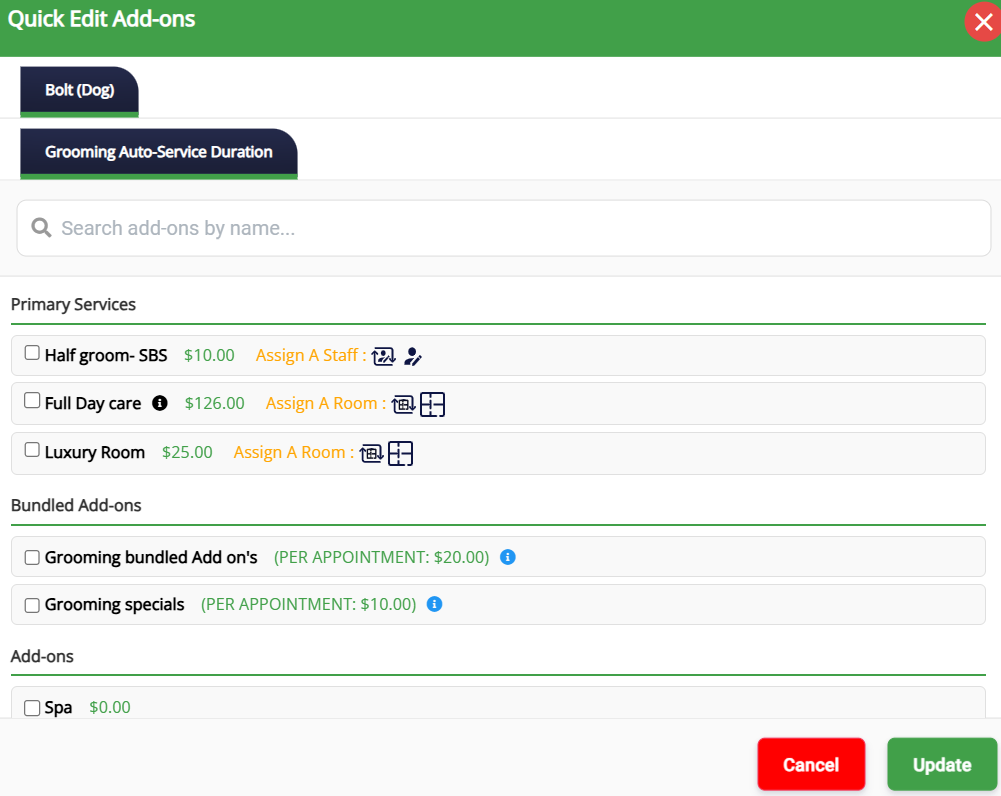Screen dimensions: 1001x796
Task: Open the floor plan icon for Full Day care
Action: tap(432, 404)
